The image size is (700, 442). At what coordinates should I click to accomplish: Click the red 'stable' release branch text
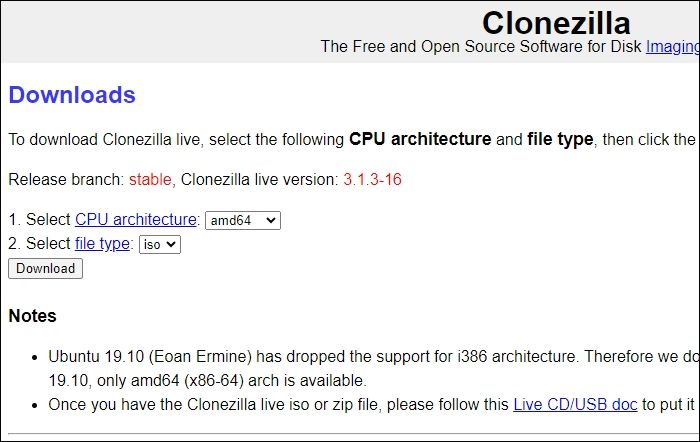tap(150, 180)
